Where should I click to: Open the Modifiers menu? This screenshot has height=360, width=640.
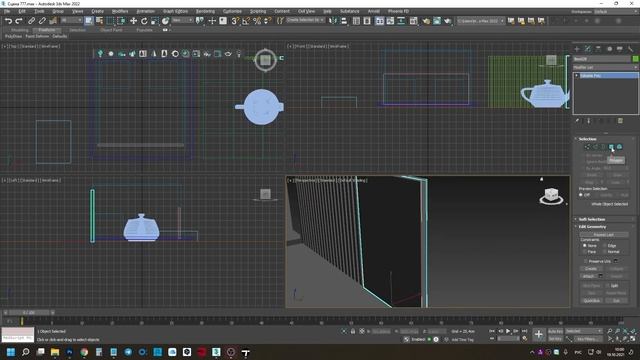pos(120,11)
